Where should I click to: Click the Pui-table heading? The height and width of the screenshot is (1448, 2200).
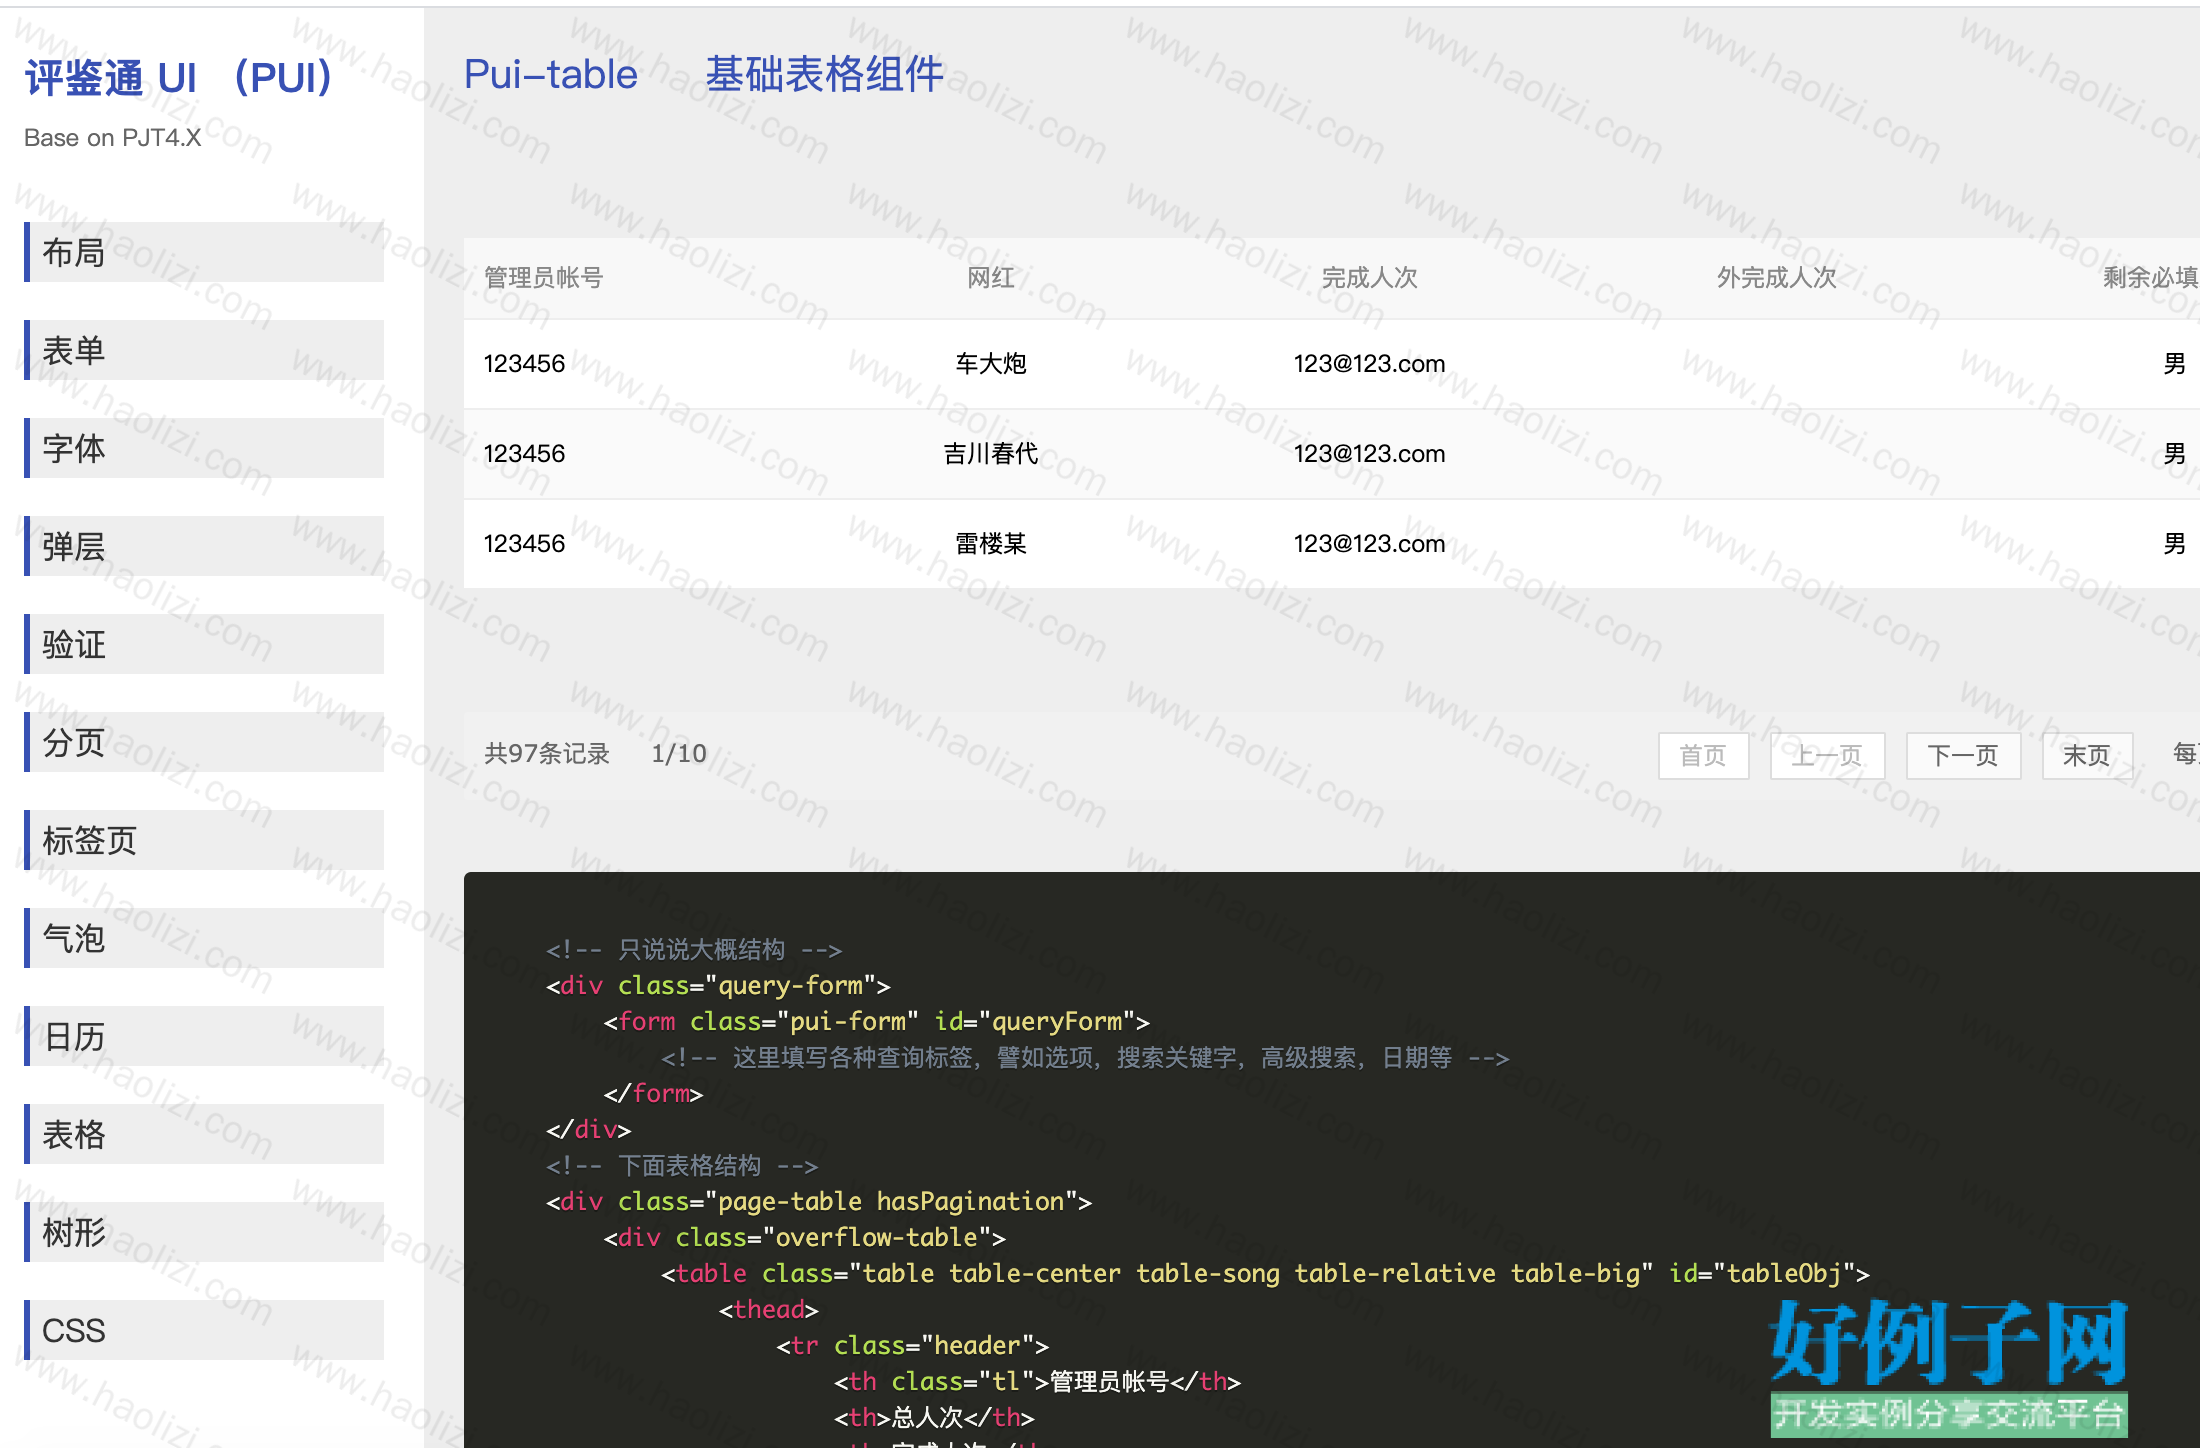551,74
